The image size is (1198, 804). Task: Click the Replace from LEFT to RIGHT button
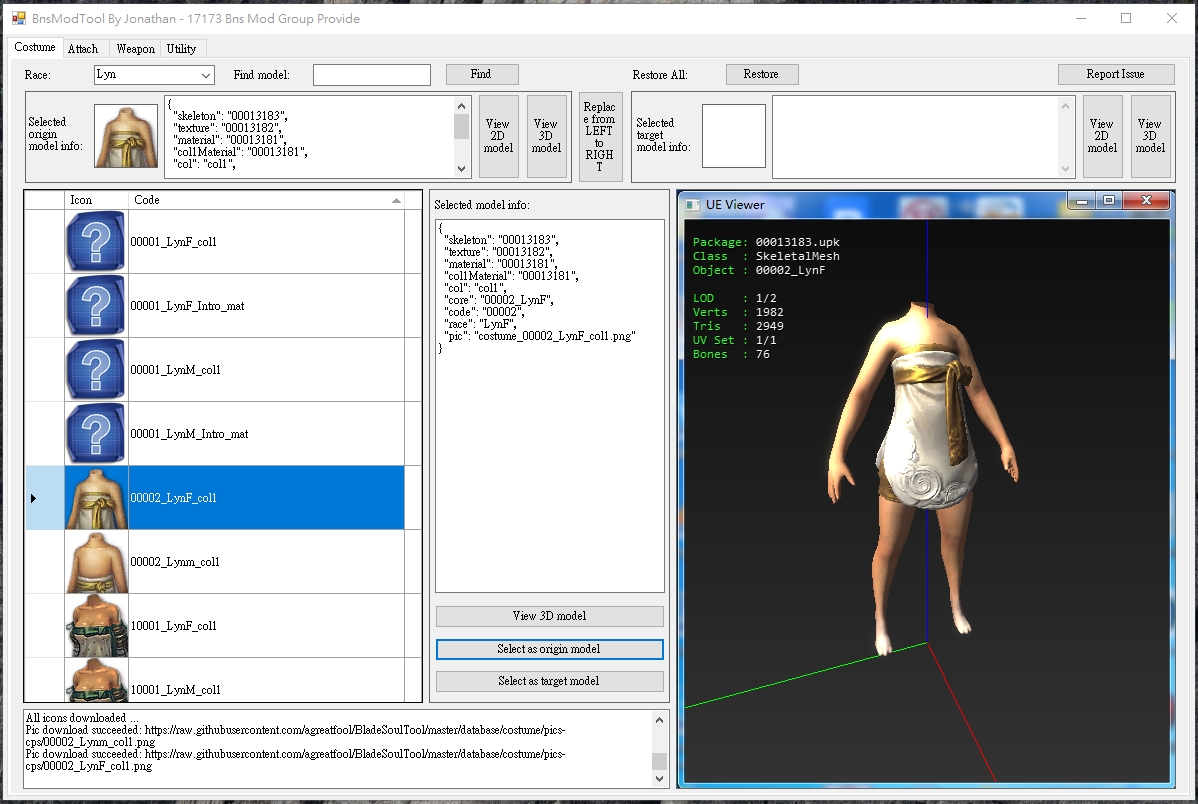coord(599,137)
